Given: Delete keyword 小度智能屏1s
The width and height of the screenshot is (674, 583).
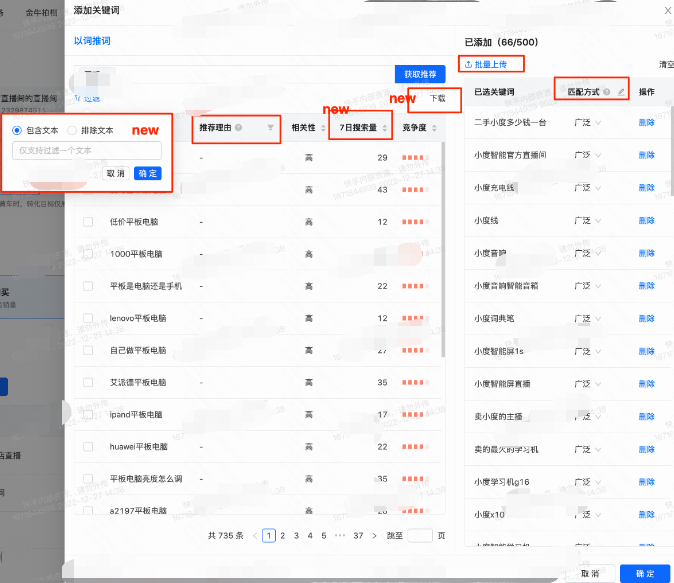Looking at the screenshot, I should pyautogui.click(x=646, y=351).
